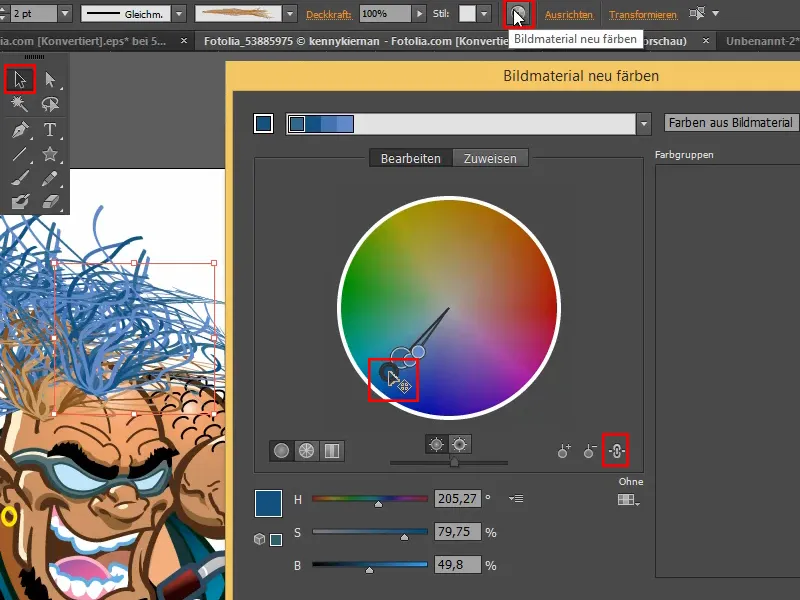The height and width of the screenshot is (600, 800).
Task: Choose the Lasso tool
Action: pos(50,104)
